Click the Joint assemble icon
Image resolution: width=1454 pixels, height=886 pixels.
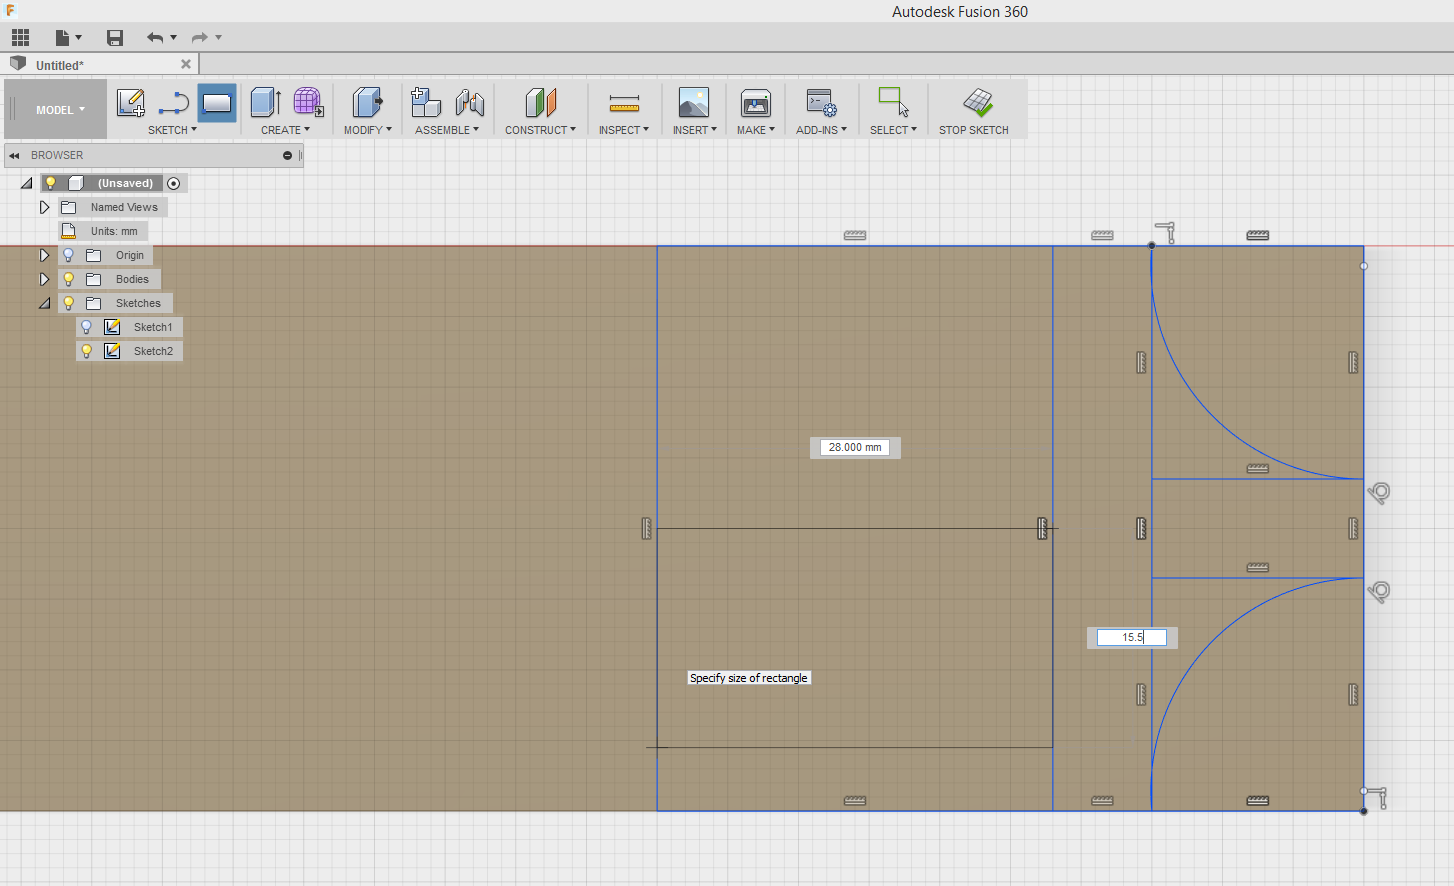470,102
